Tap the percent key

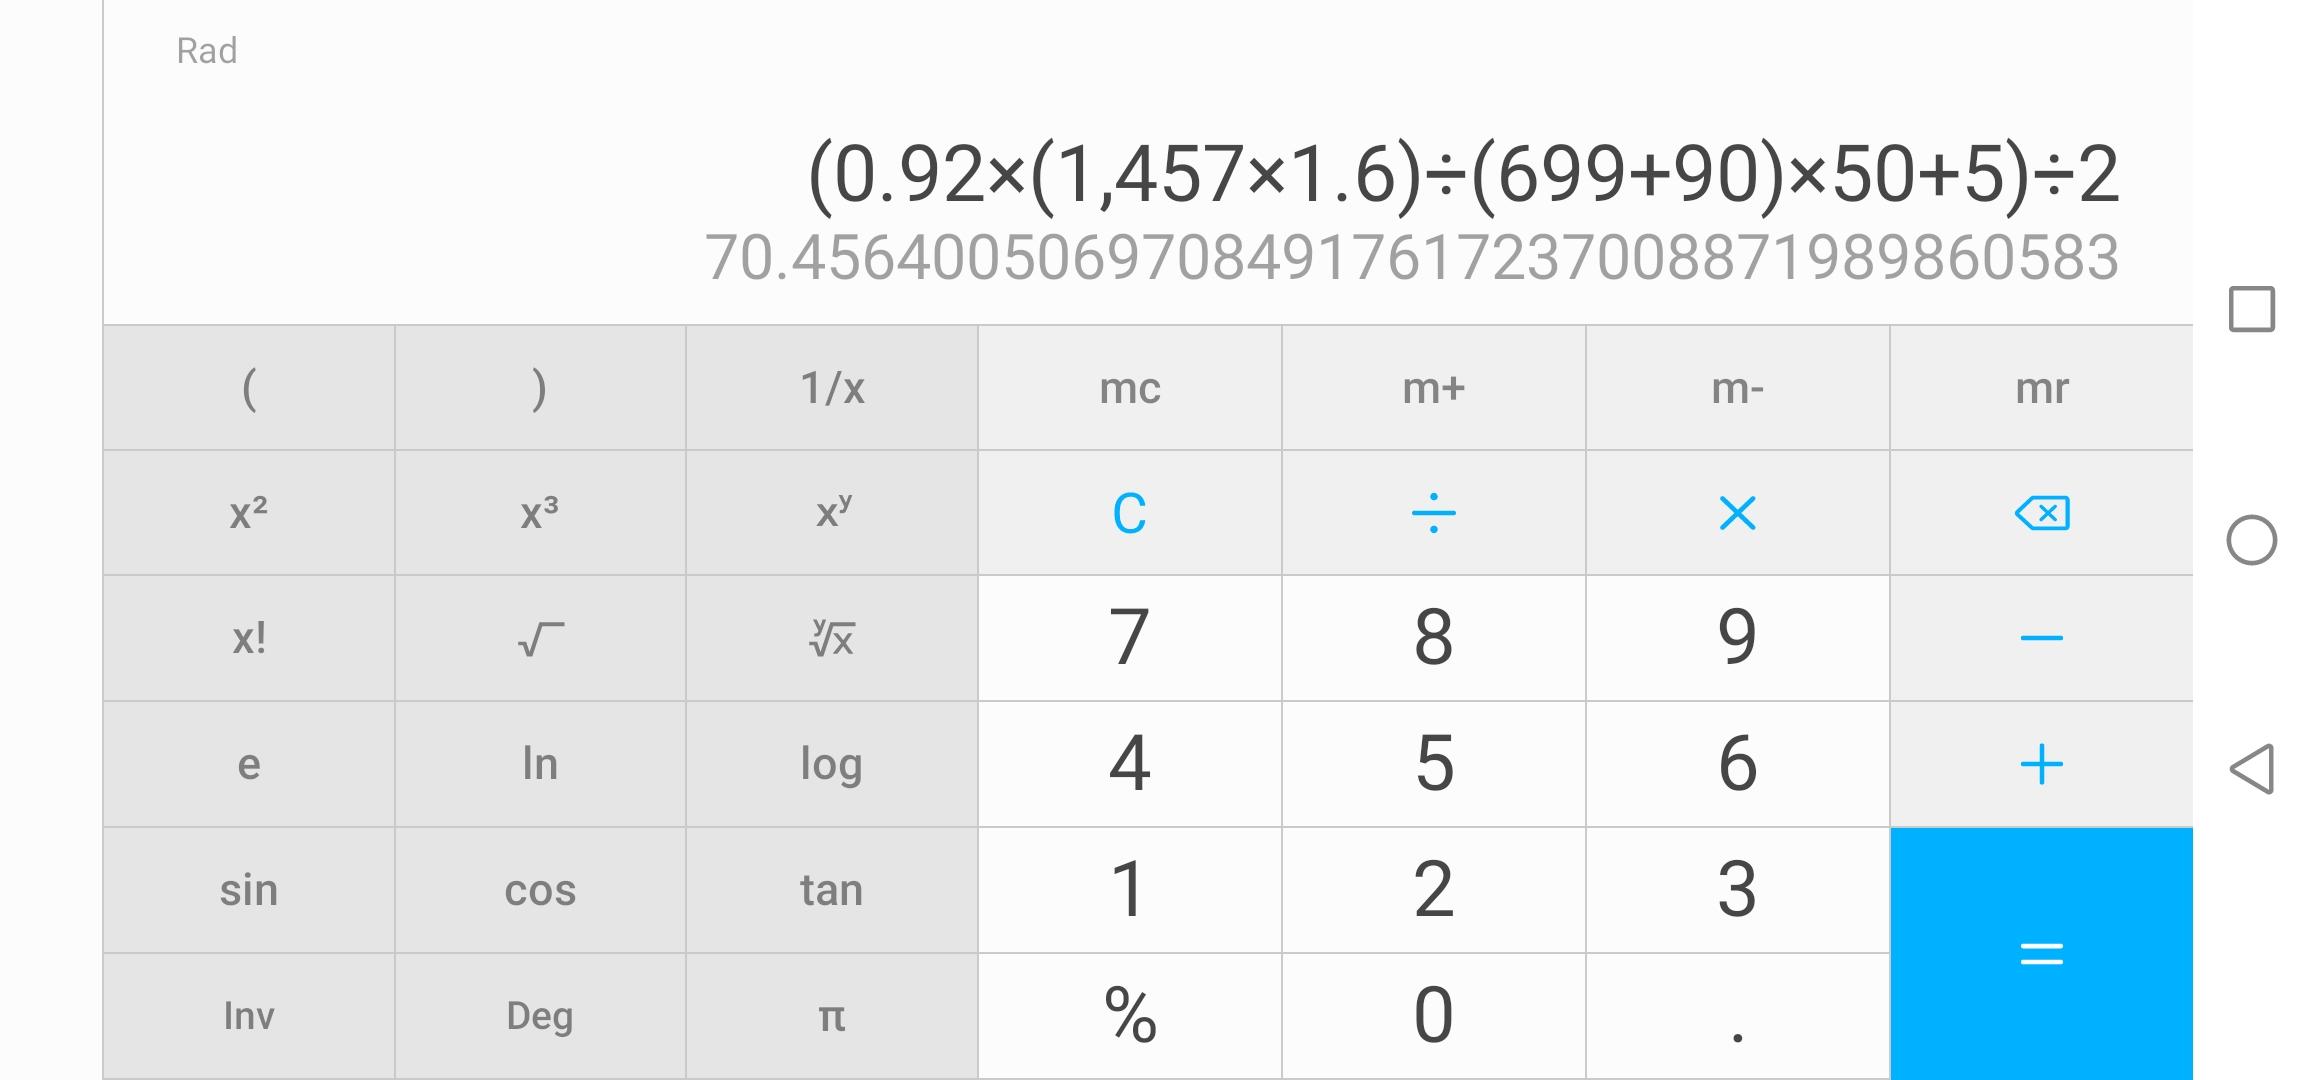click(1129, 1016)
